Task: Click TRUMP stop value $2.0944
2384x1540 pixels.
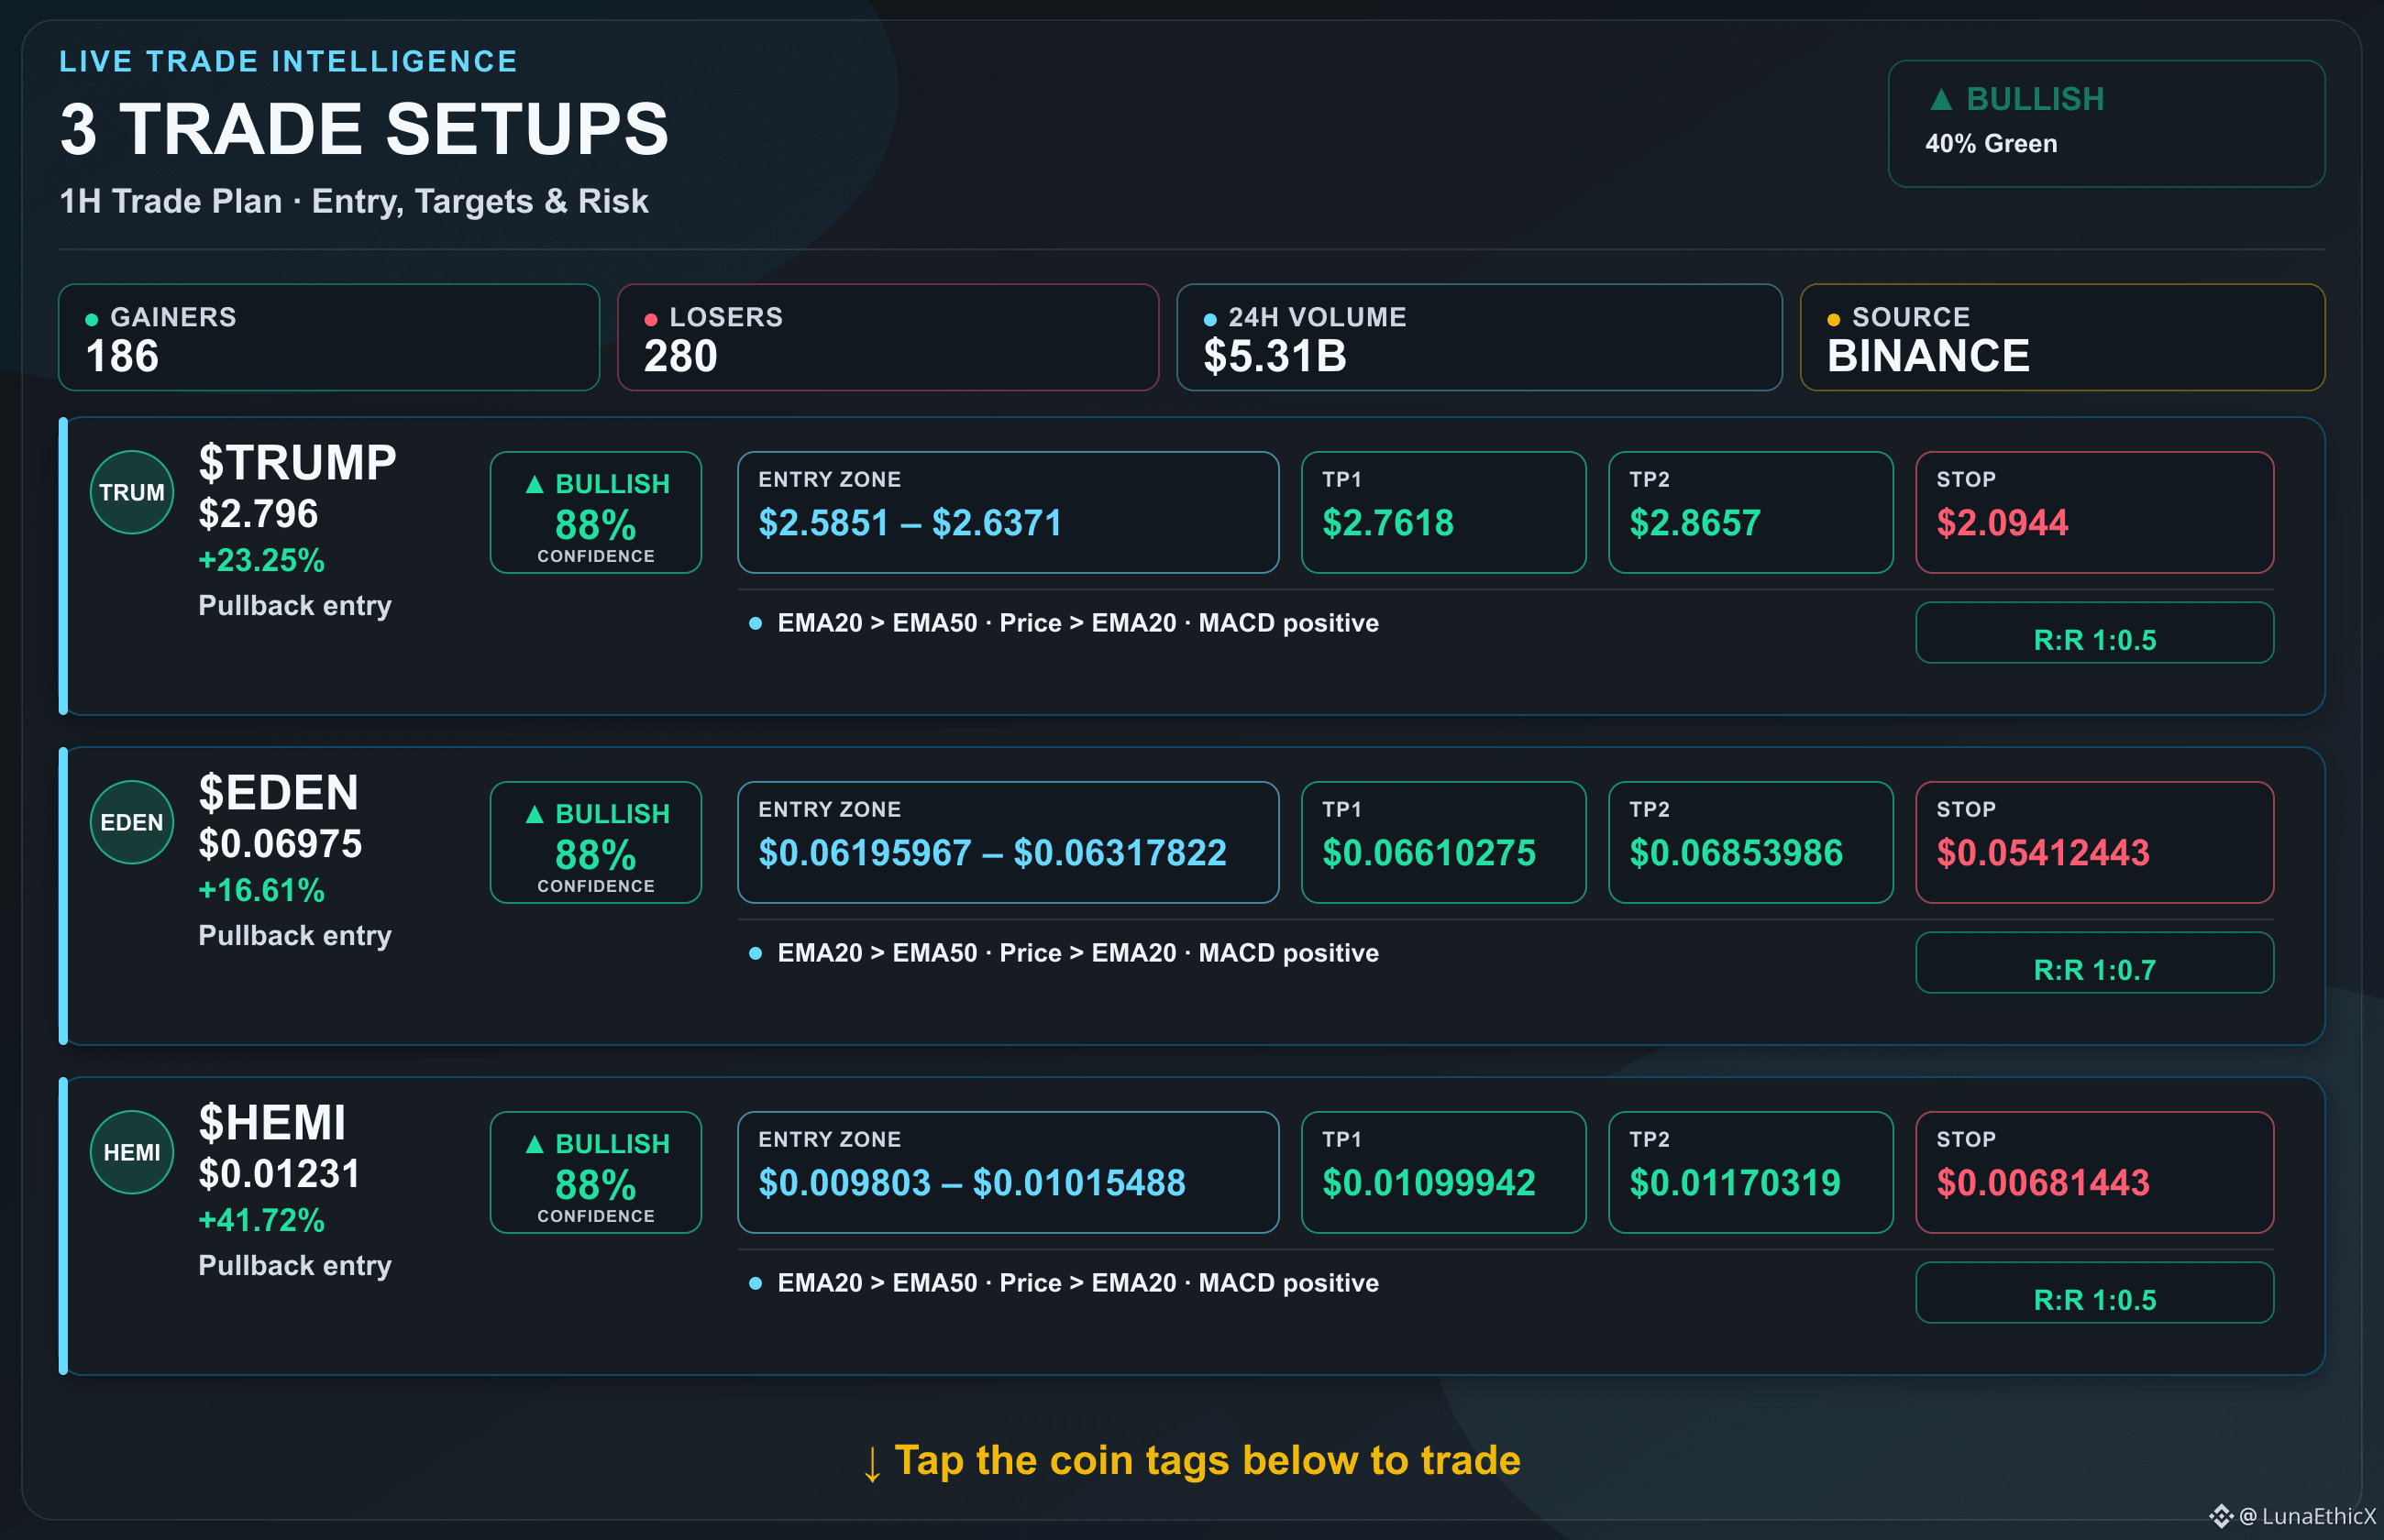Action: coord(2002,523)
